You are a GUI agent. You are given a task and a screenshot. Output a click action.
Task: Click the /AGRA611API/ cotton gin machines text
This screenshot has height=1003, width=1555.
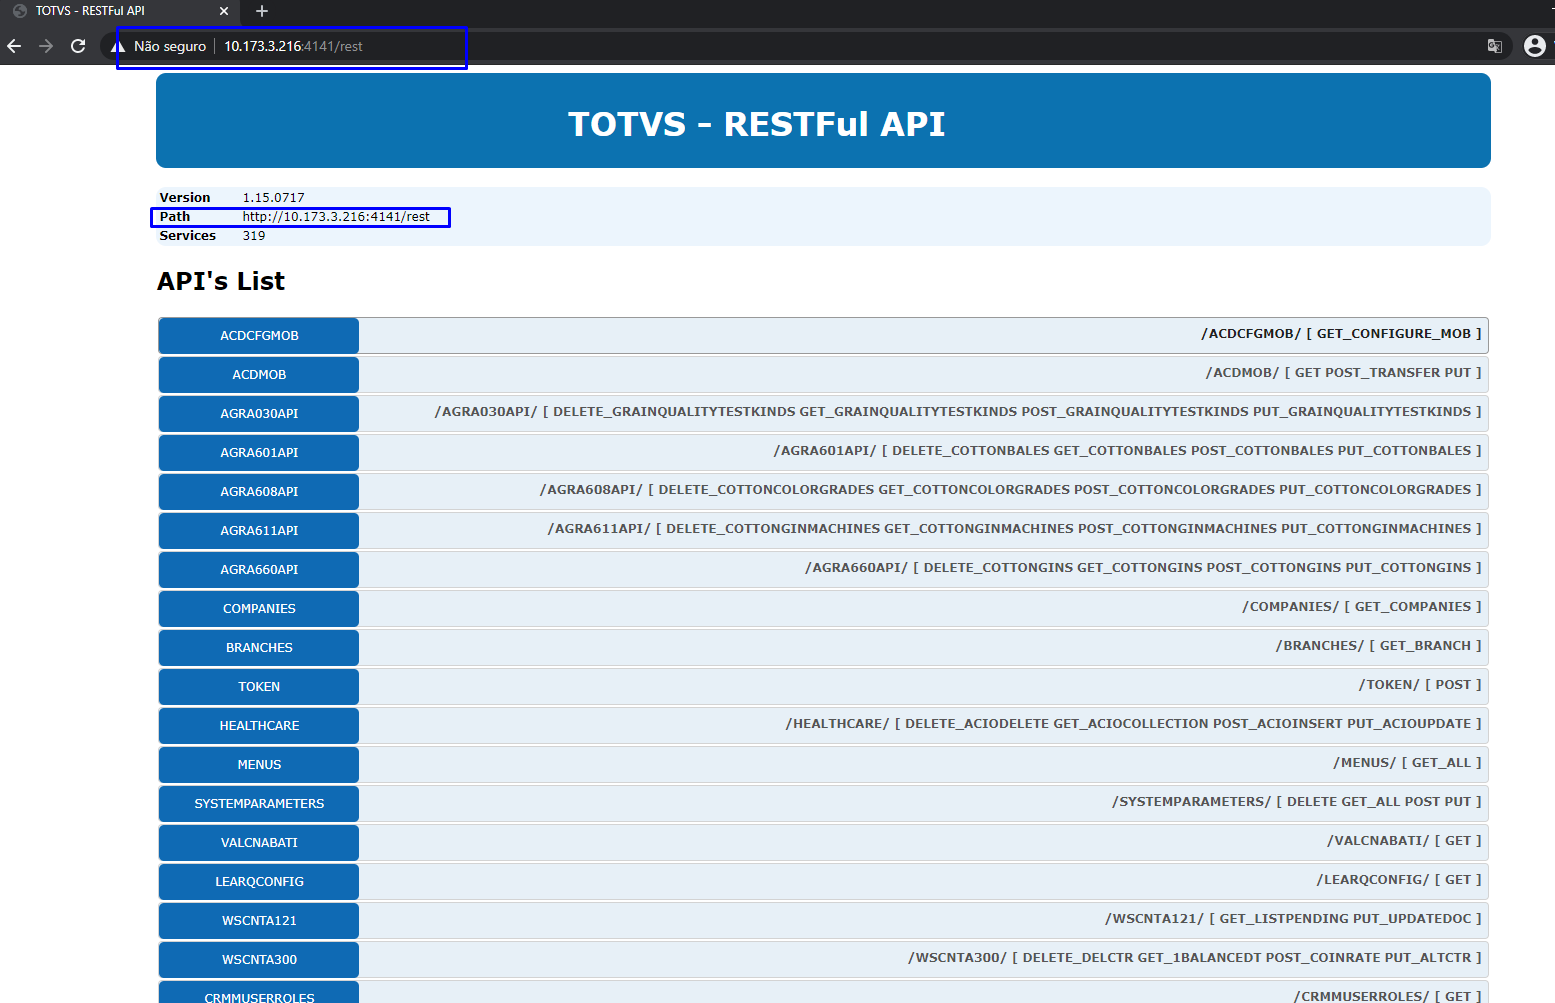tap(1015, 529)
